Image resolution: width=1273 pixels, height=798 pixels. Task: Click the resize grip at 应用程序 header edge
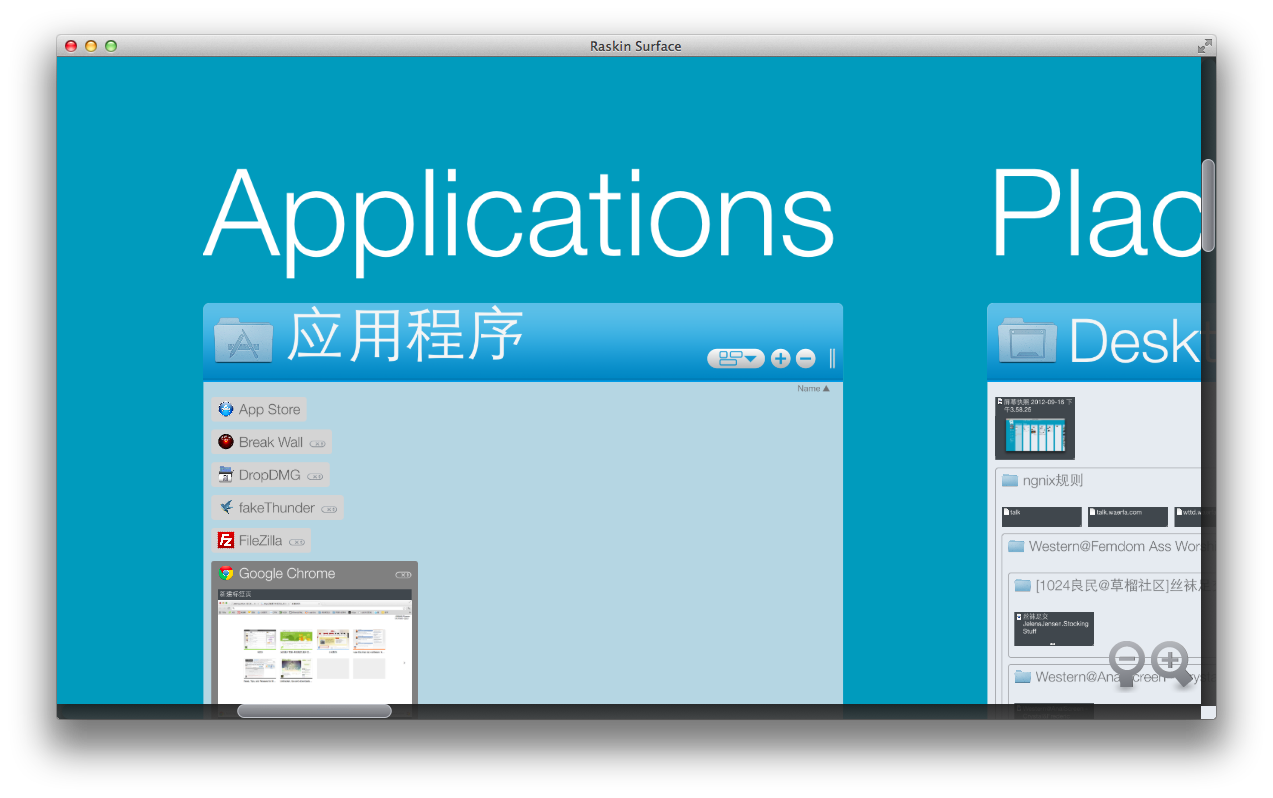[x=832, y=358]
